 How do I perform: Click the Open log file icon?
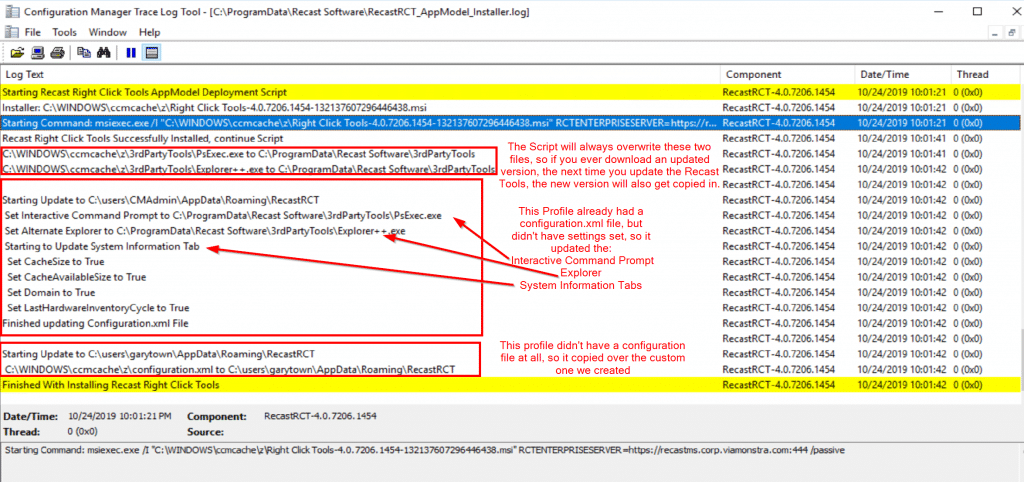(x=17, y=52)
